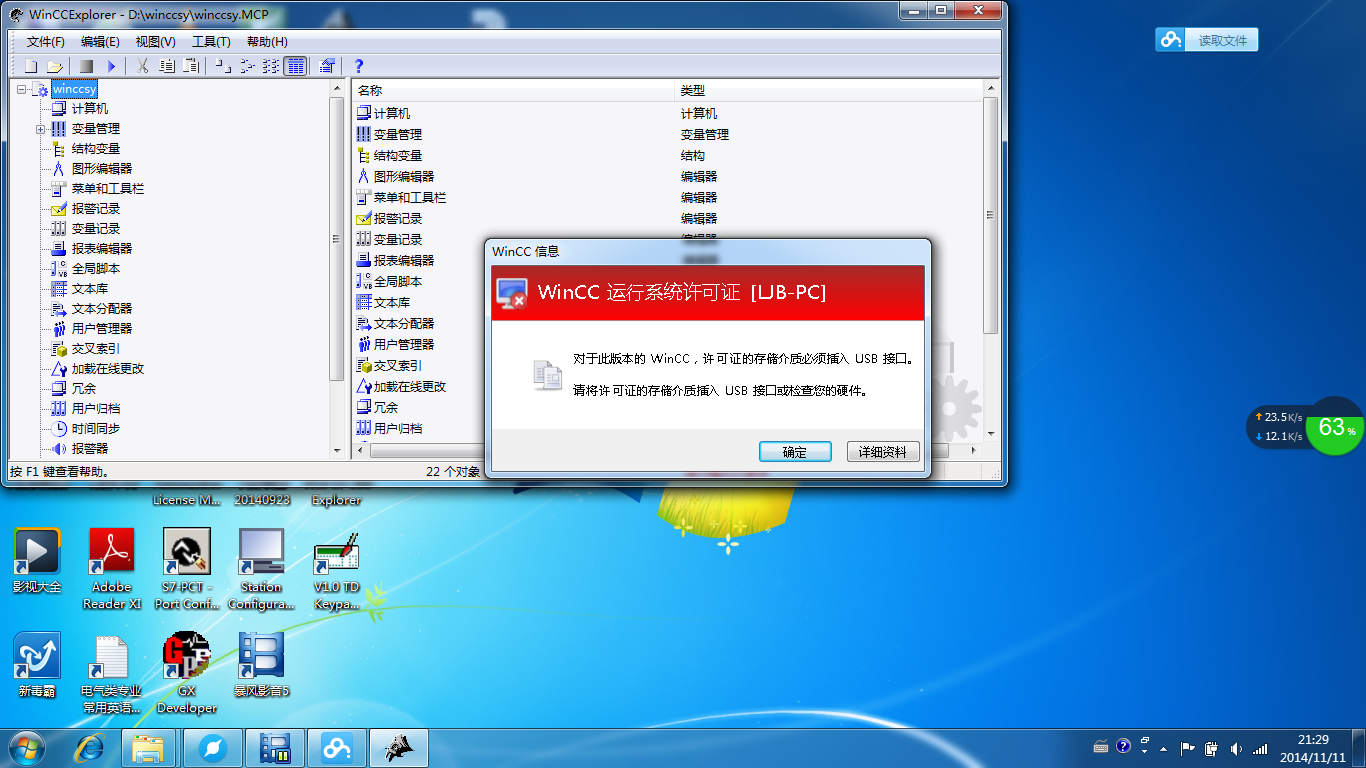Click the Properties toolbar icon

(x=326, y=66)
